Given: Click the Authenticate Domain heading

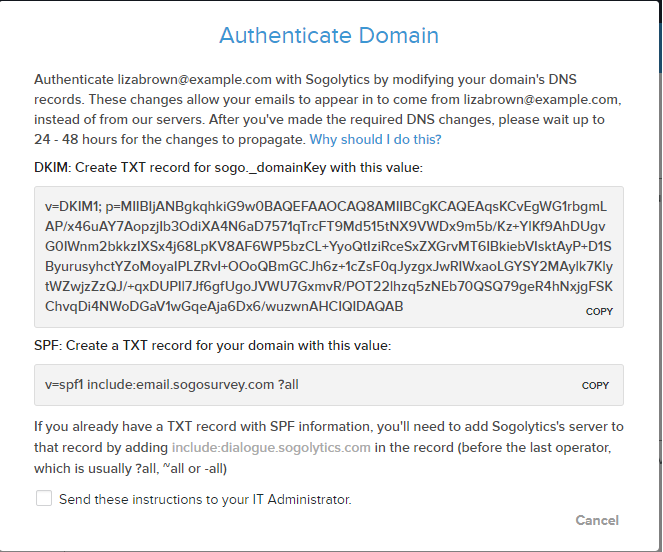Looking at the screenshot, I should tap(329, 35).
